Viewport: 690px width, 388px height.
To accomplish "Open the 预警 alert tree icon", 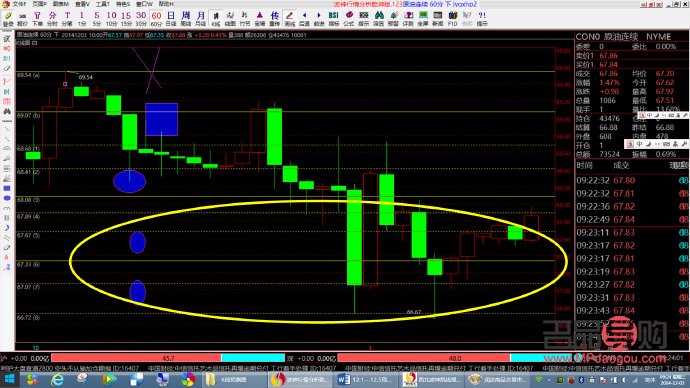I will click(x=393, y=18).
